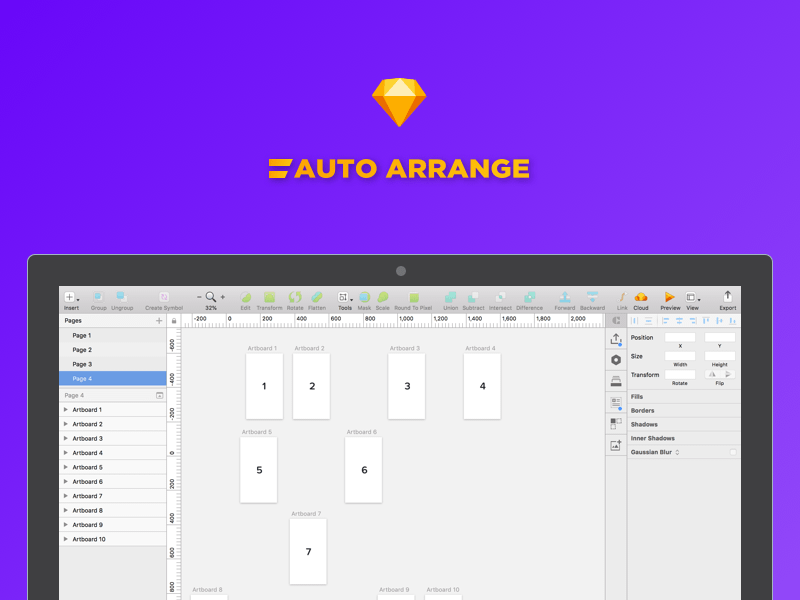Click the Shadows section header

click(684, 424)
